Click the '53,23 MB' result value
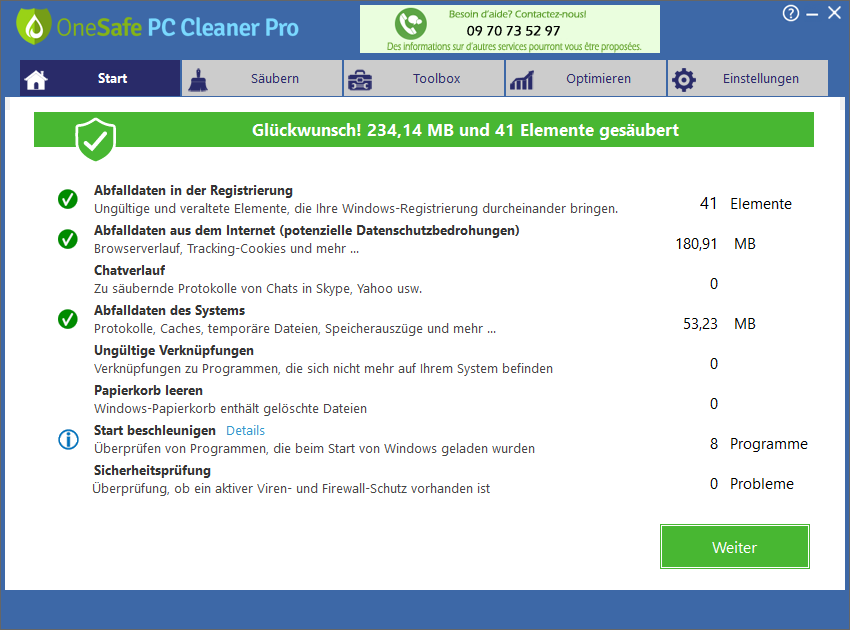This screenshot has width=850, height=630. click(x=719, y=324)
